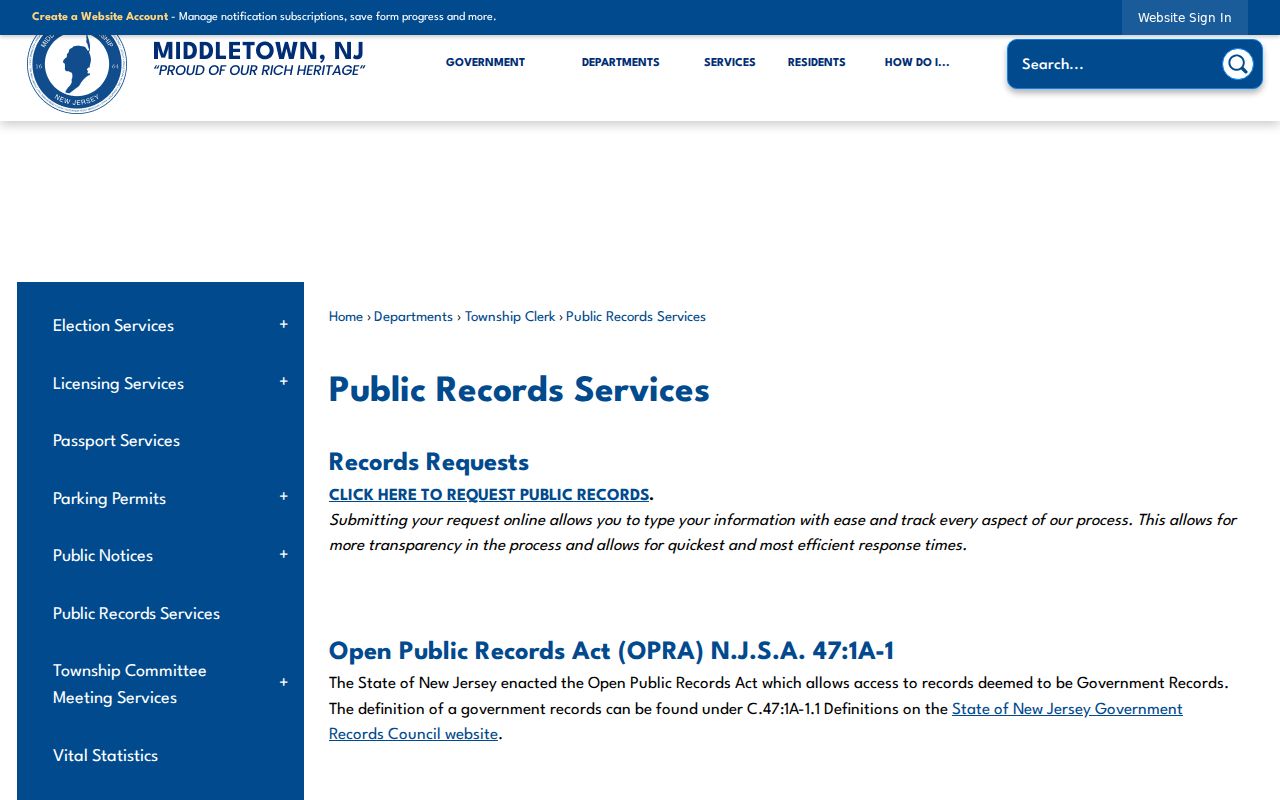1280x800 pixels.
Task: Go to Departments breadcrumb
Action: (x=413, y=317)
